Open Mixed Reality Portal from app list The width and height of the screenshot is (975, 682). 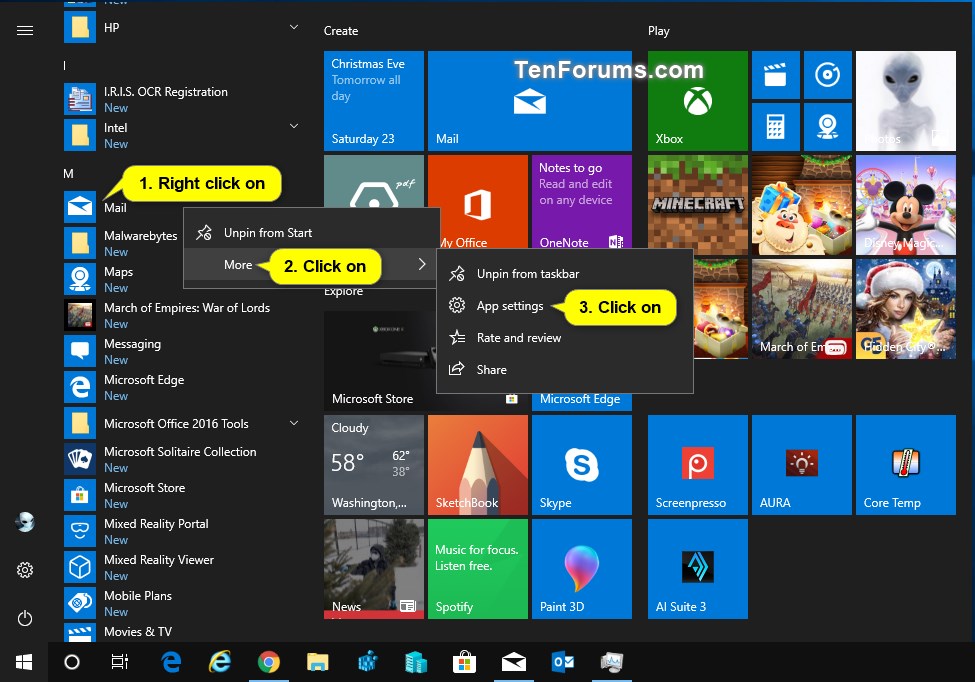[x=156, y=524]
